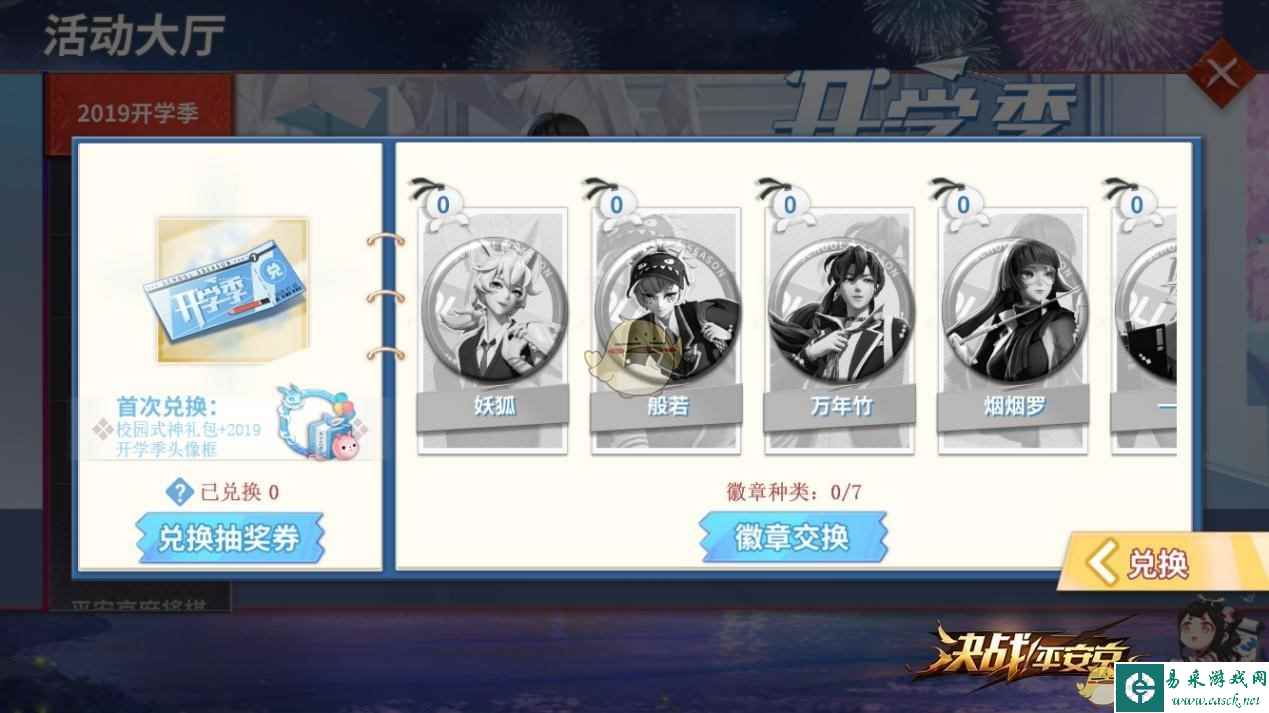
Task: Close the activity hall with X
Action: pyautogui.click(x=1222, y=72)
